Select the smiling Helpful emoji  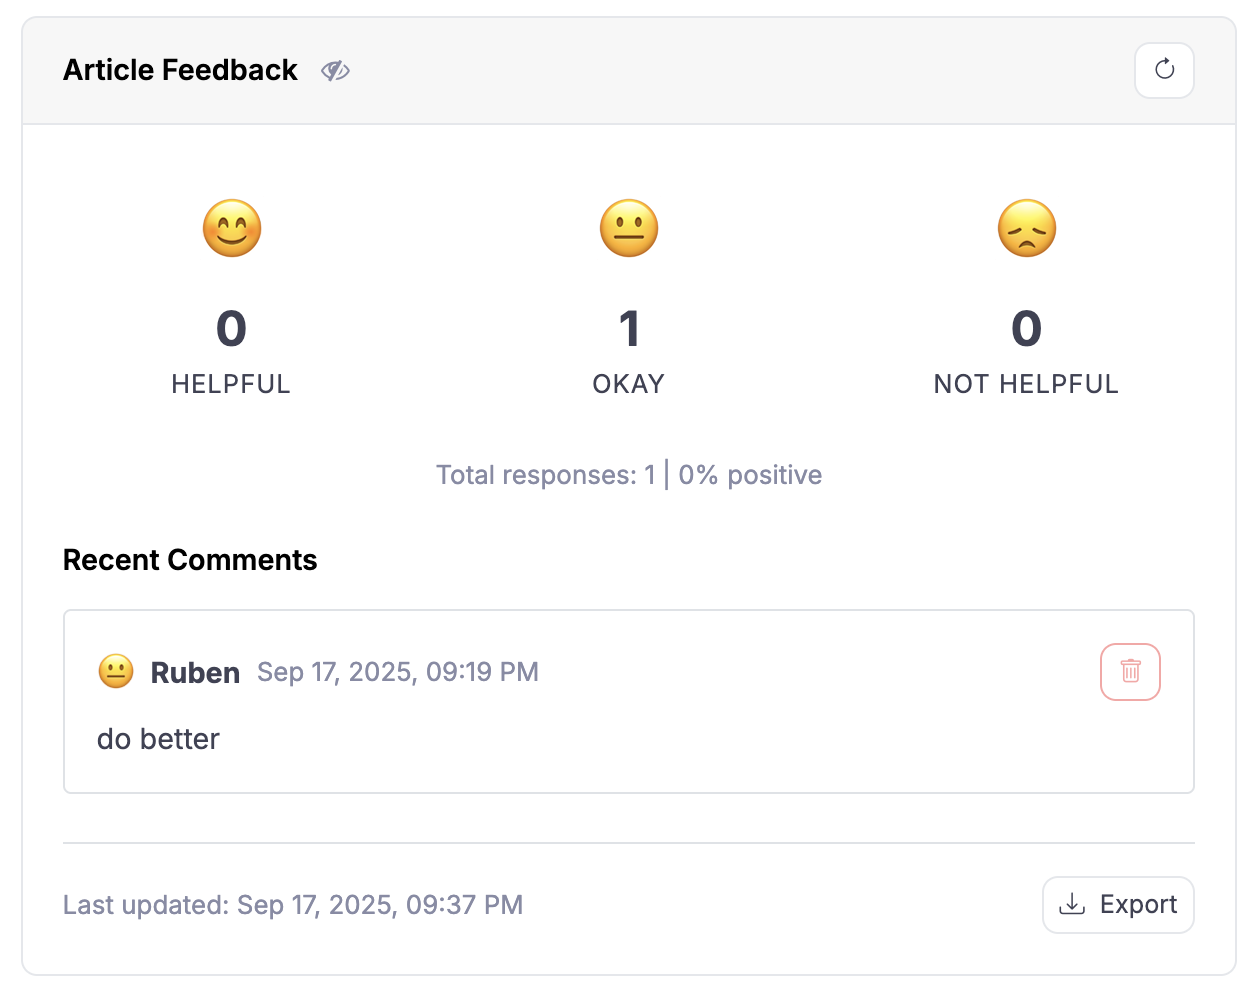click(x=232, y=228)
